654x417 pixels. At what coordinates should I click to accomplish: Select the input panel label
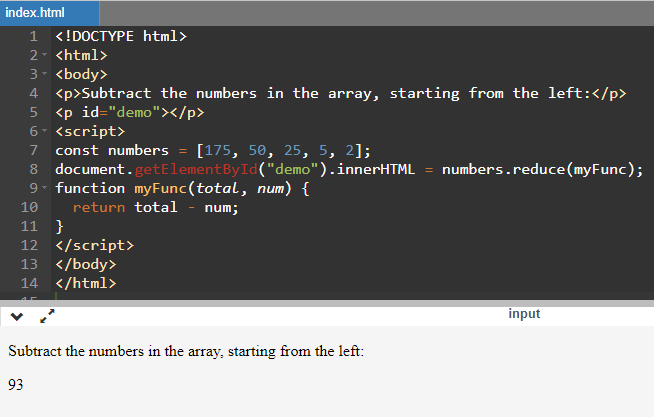[x=524, y=314]
